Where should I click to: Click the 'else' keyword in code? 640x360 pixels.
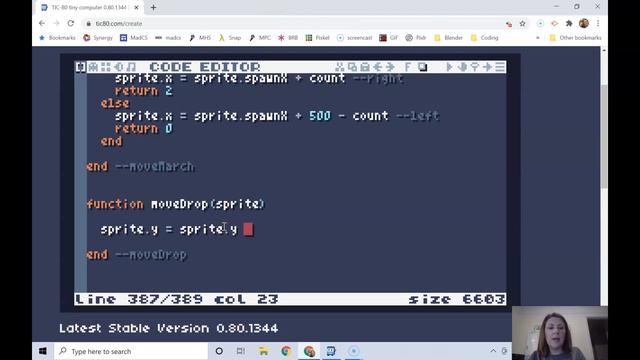(x=115, y=103)
